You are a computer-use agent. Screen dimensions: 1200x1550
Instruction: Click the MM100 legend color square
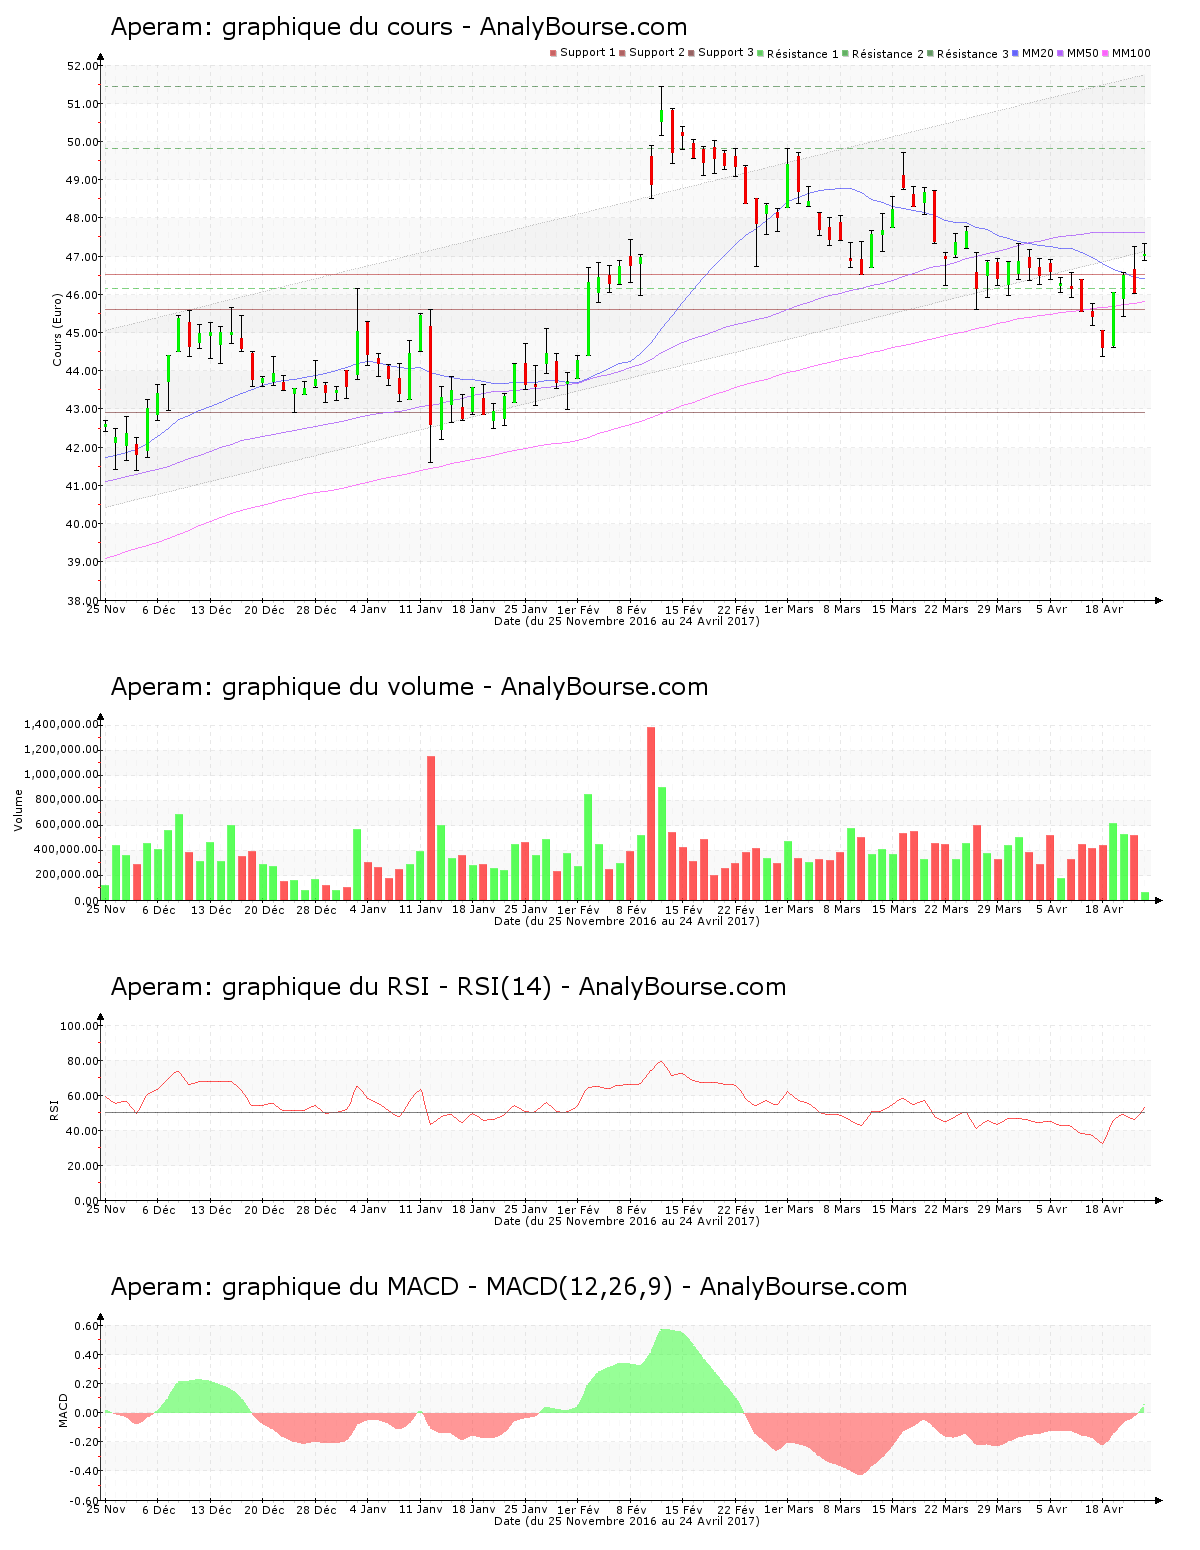[1106, 53]
